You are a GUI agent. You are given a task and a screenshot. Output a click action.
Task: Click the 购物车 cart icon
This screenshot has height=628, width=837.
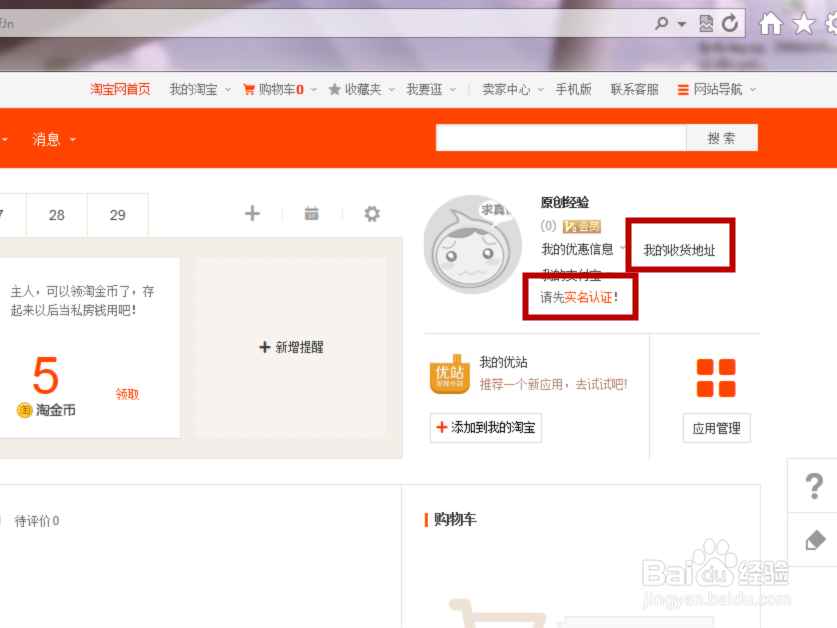click(x=249, y=89)
